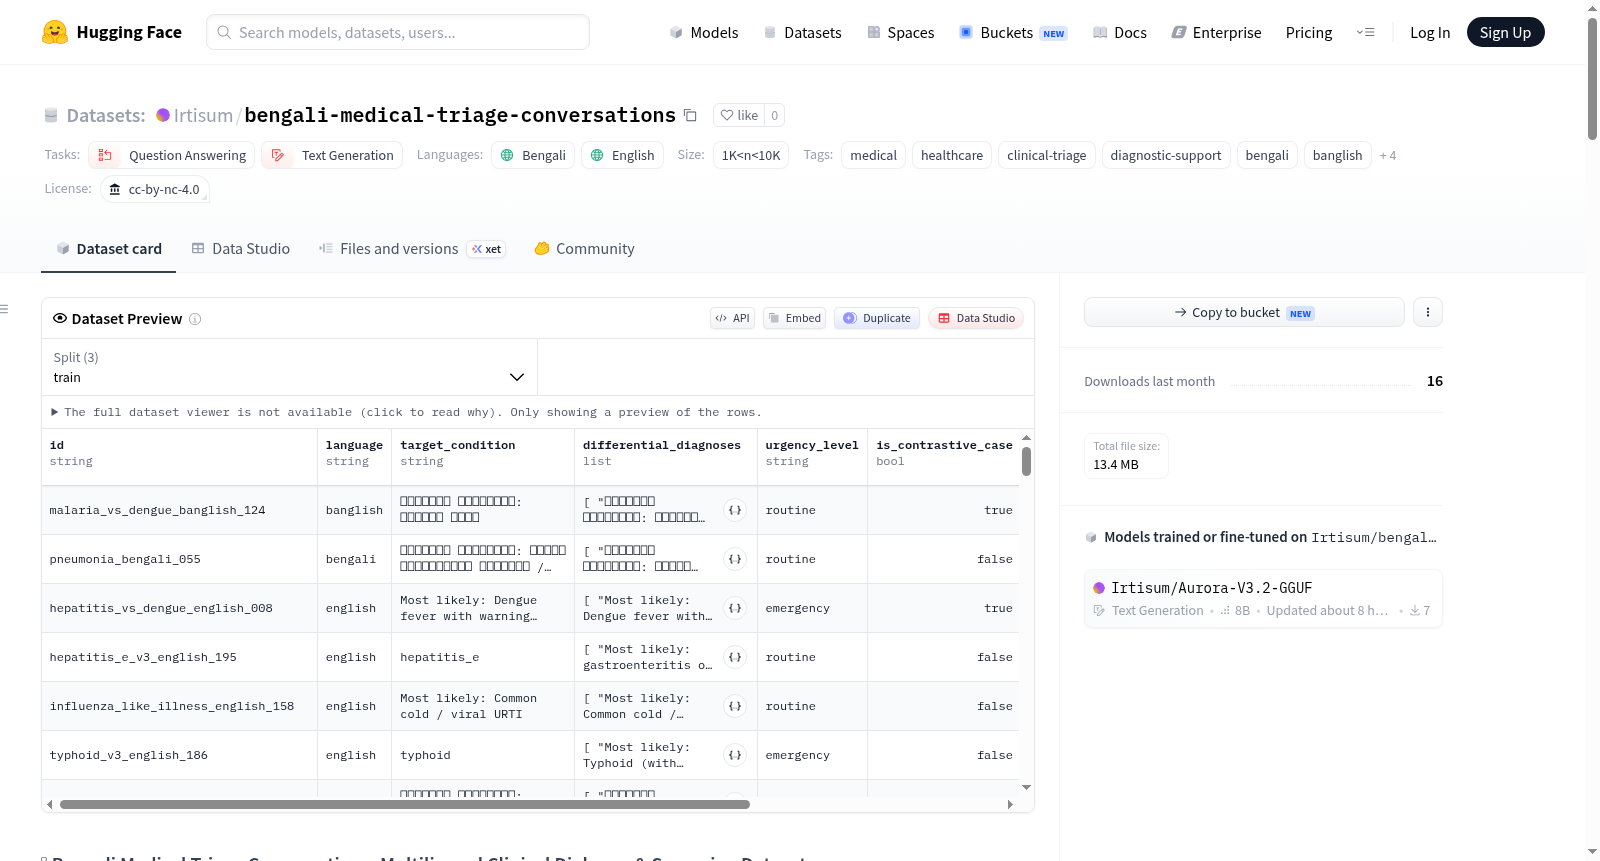Click the healthcare tag
Viewport: 1600px width, 861px height.
point(951,155)
